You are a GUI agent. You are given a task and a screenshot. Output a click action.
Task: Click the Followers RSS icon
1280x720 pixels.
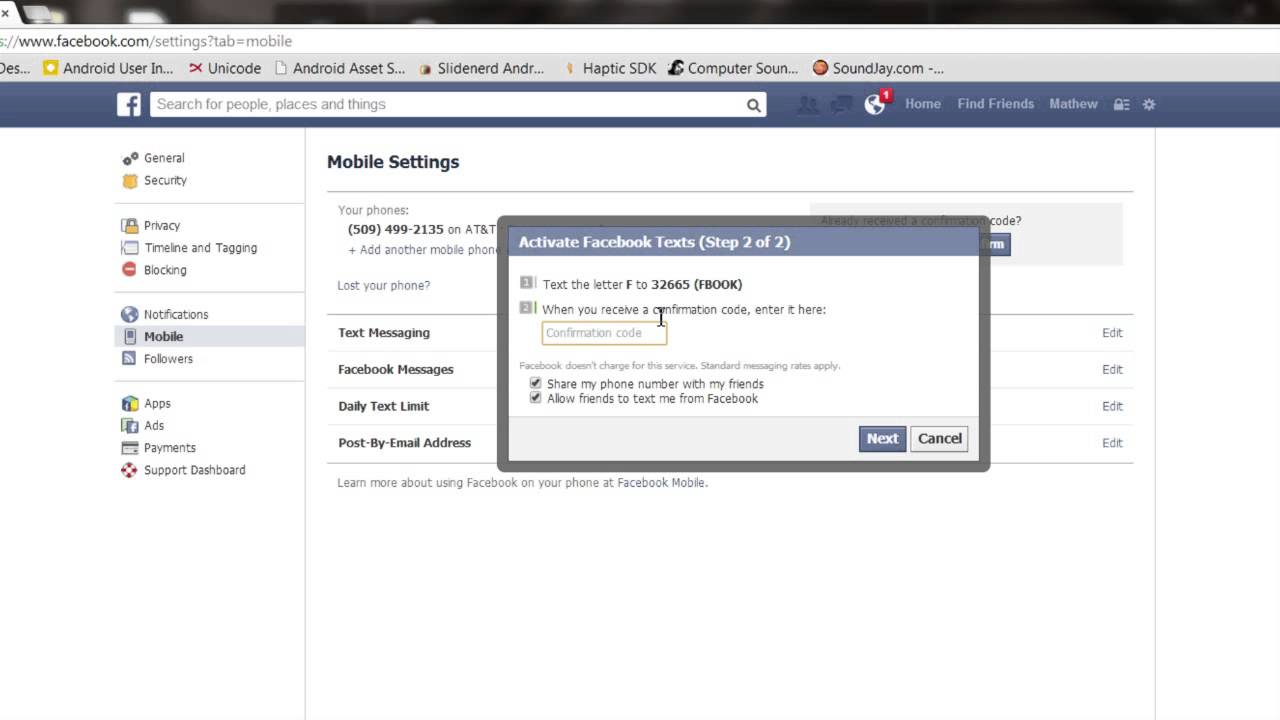tap(130, 359)
